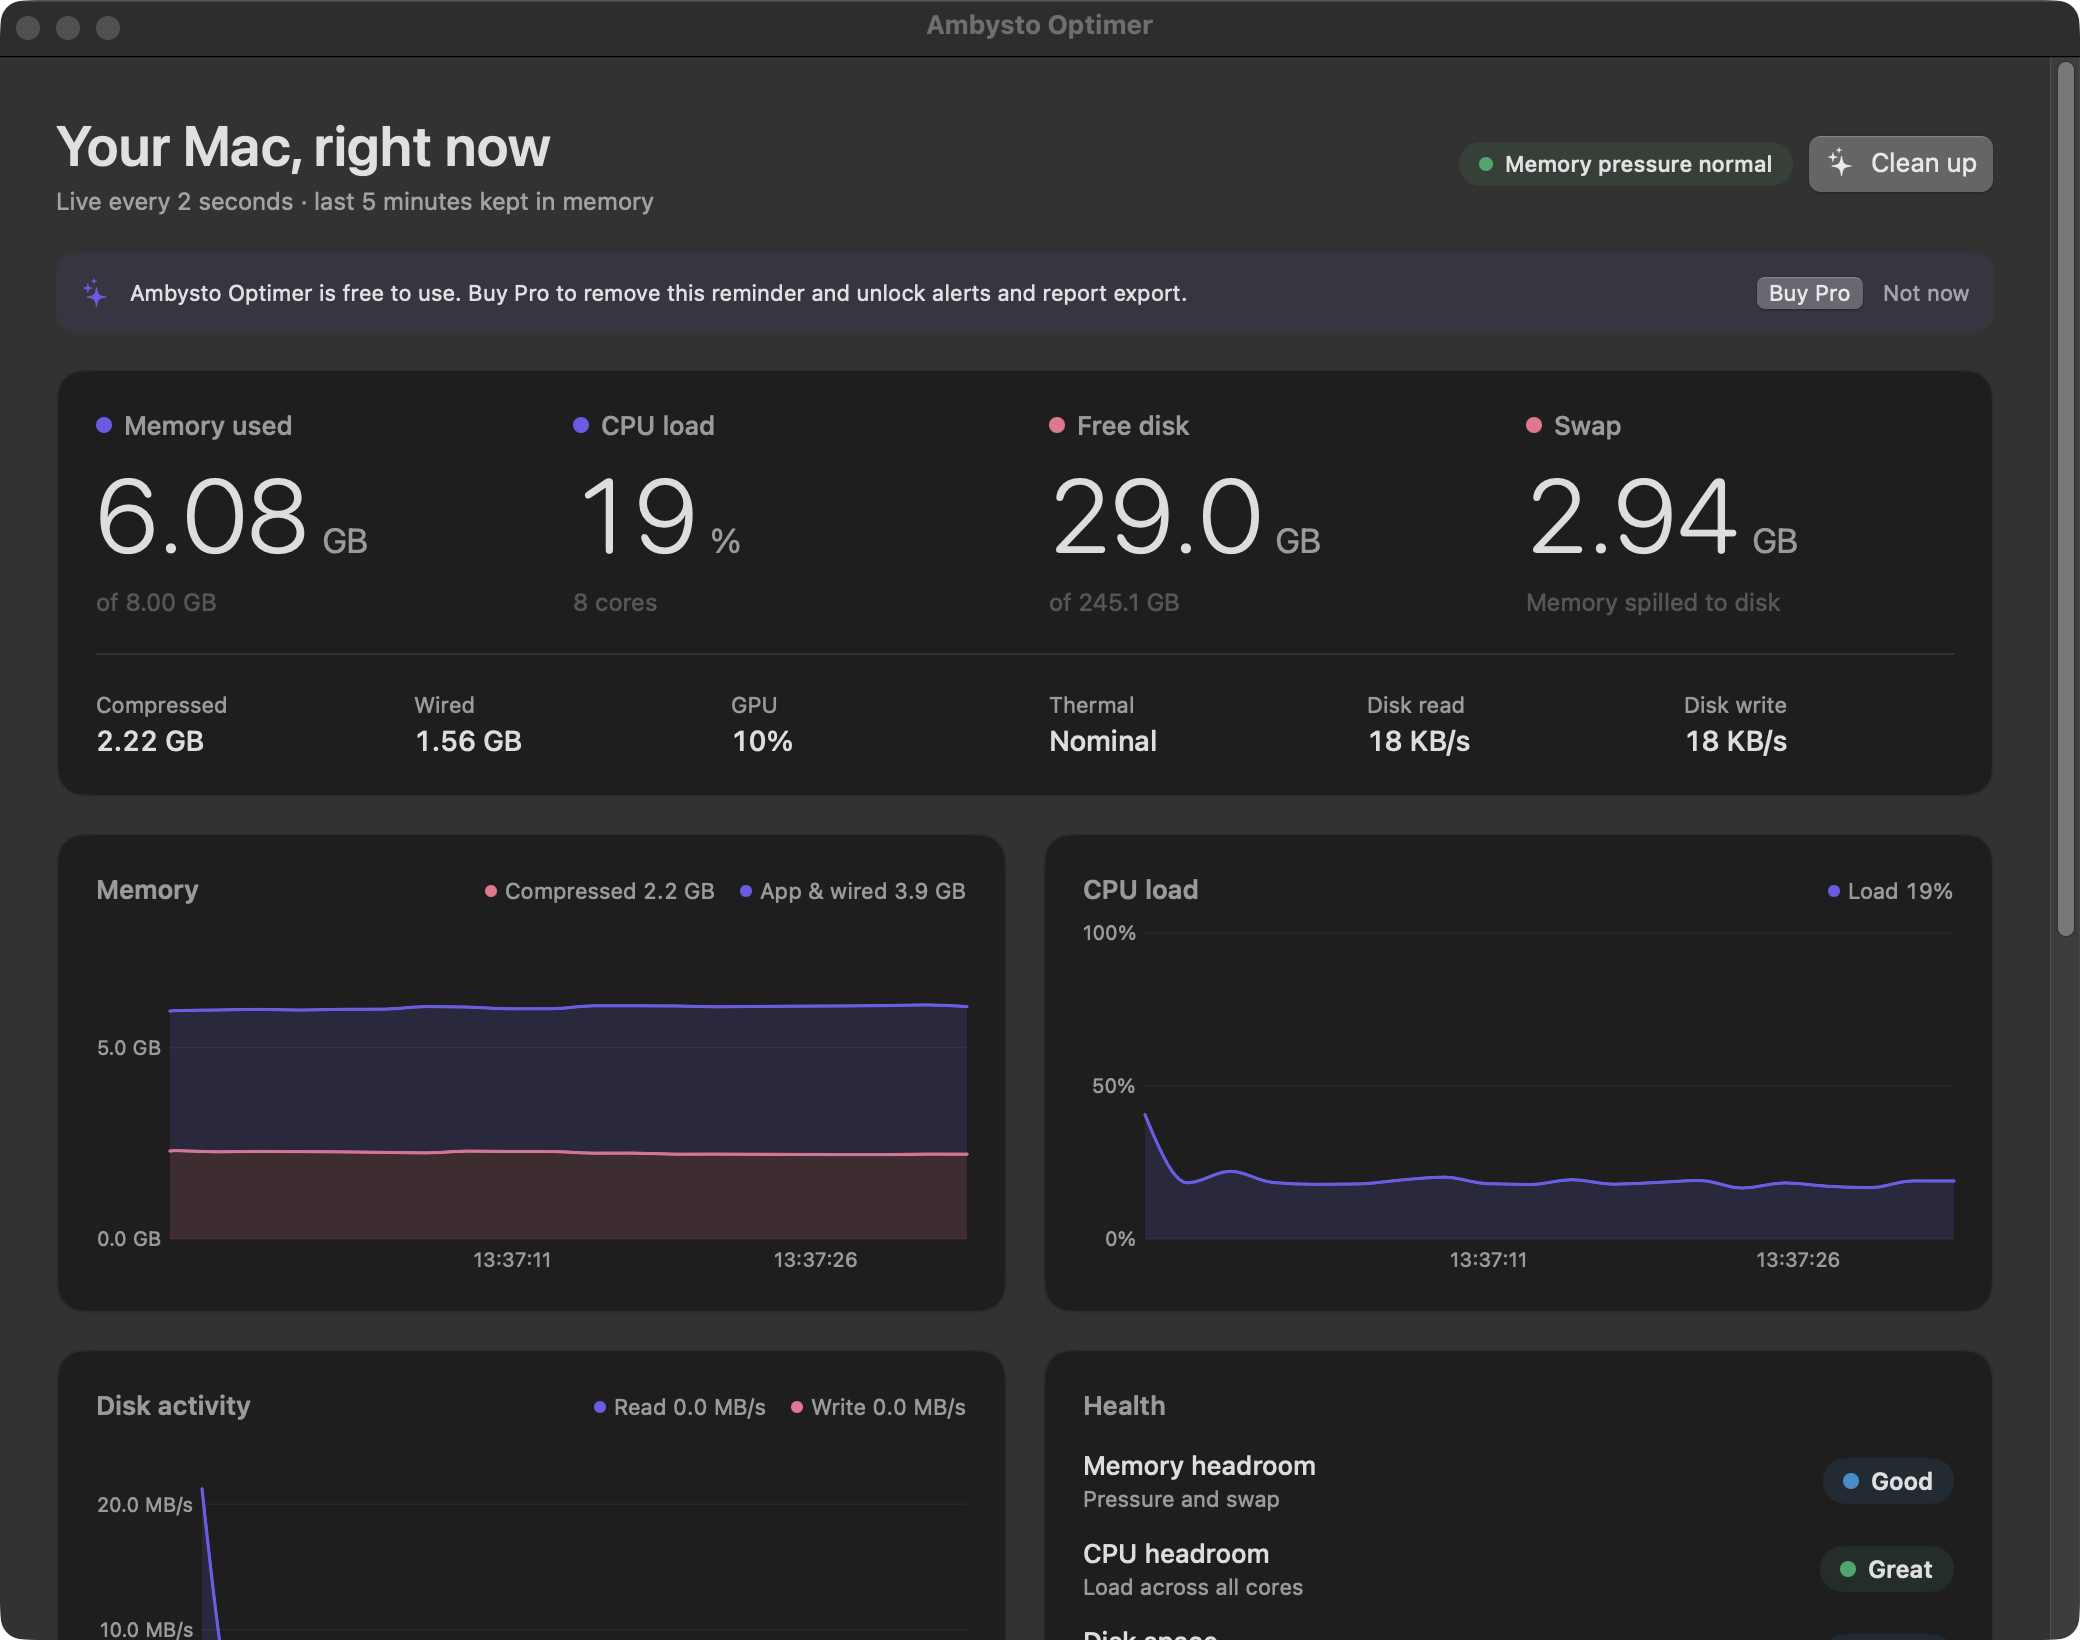Click the Memory pressure normal status pill
The width and height of the screenshot is (2080, 1640).
click(x=1625, y=164)
